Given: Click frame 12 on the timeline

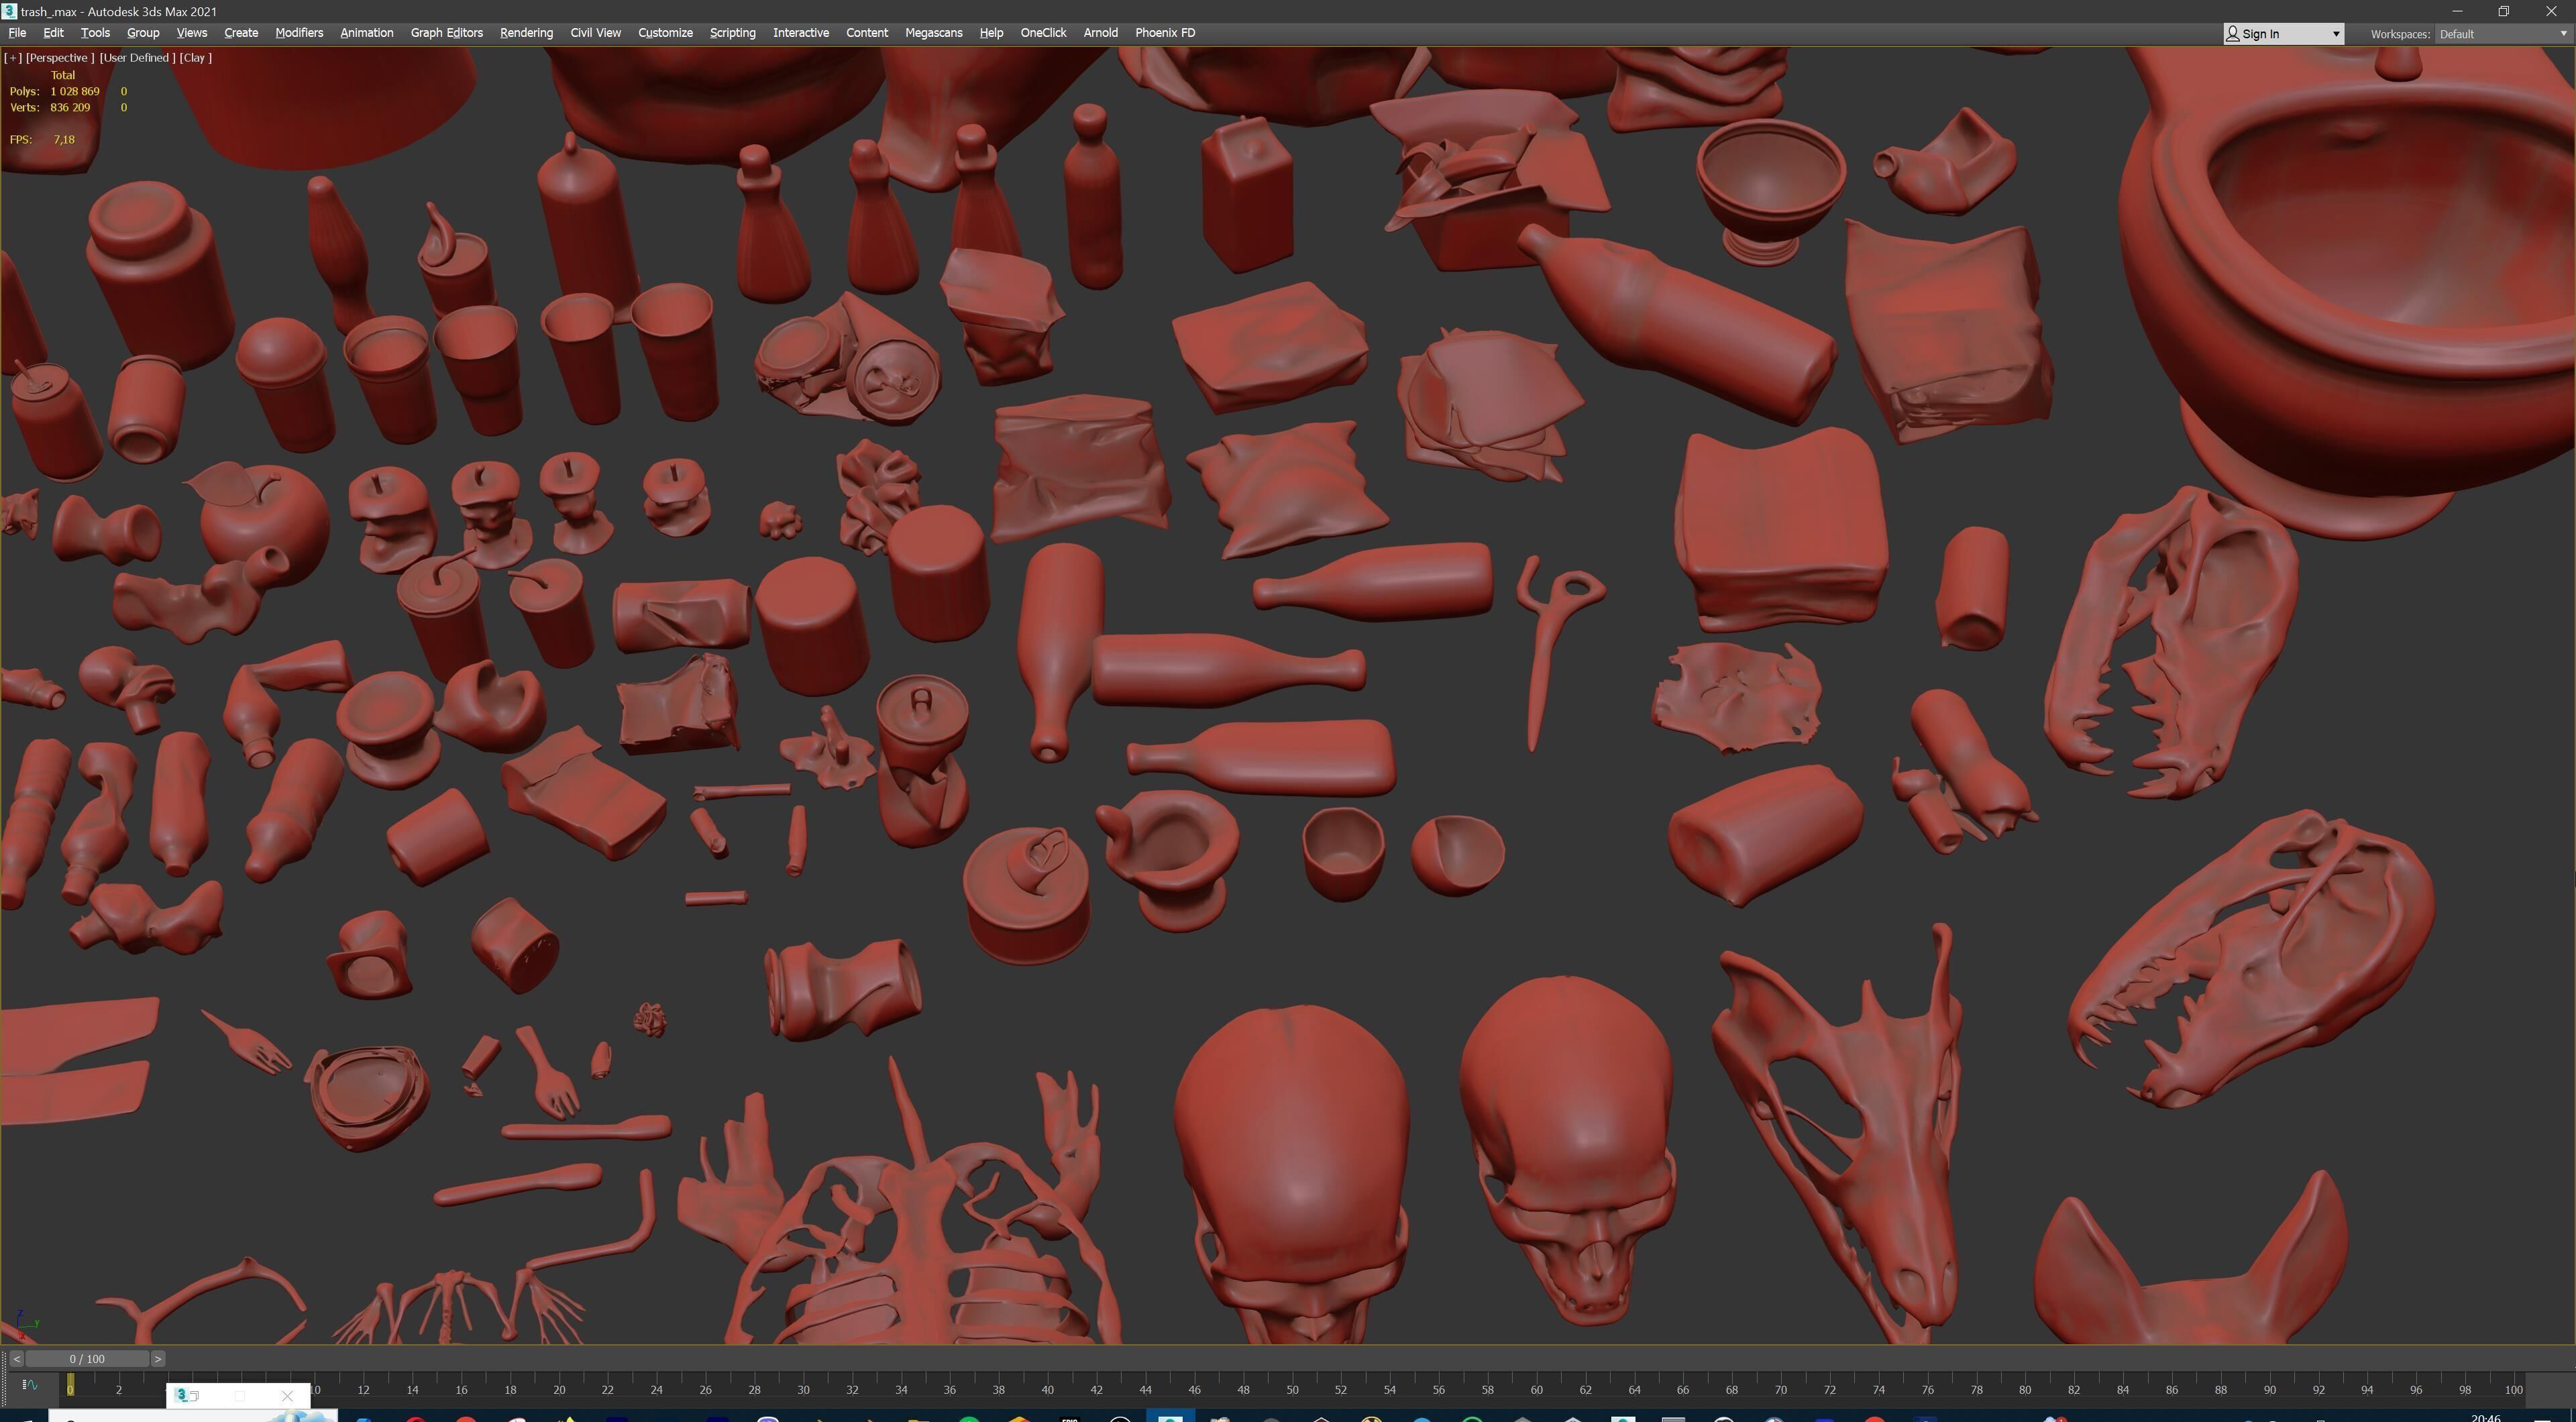Looking at the screenshot, I should pyautogui.click(x=363, y=1390).
